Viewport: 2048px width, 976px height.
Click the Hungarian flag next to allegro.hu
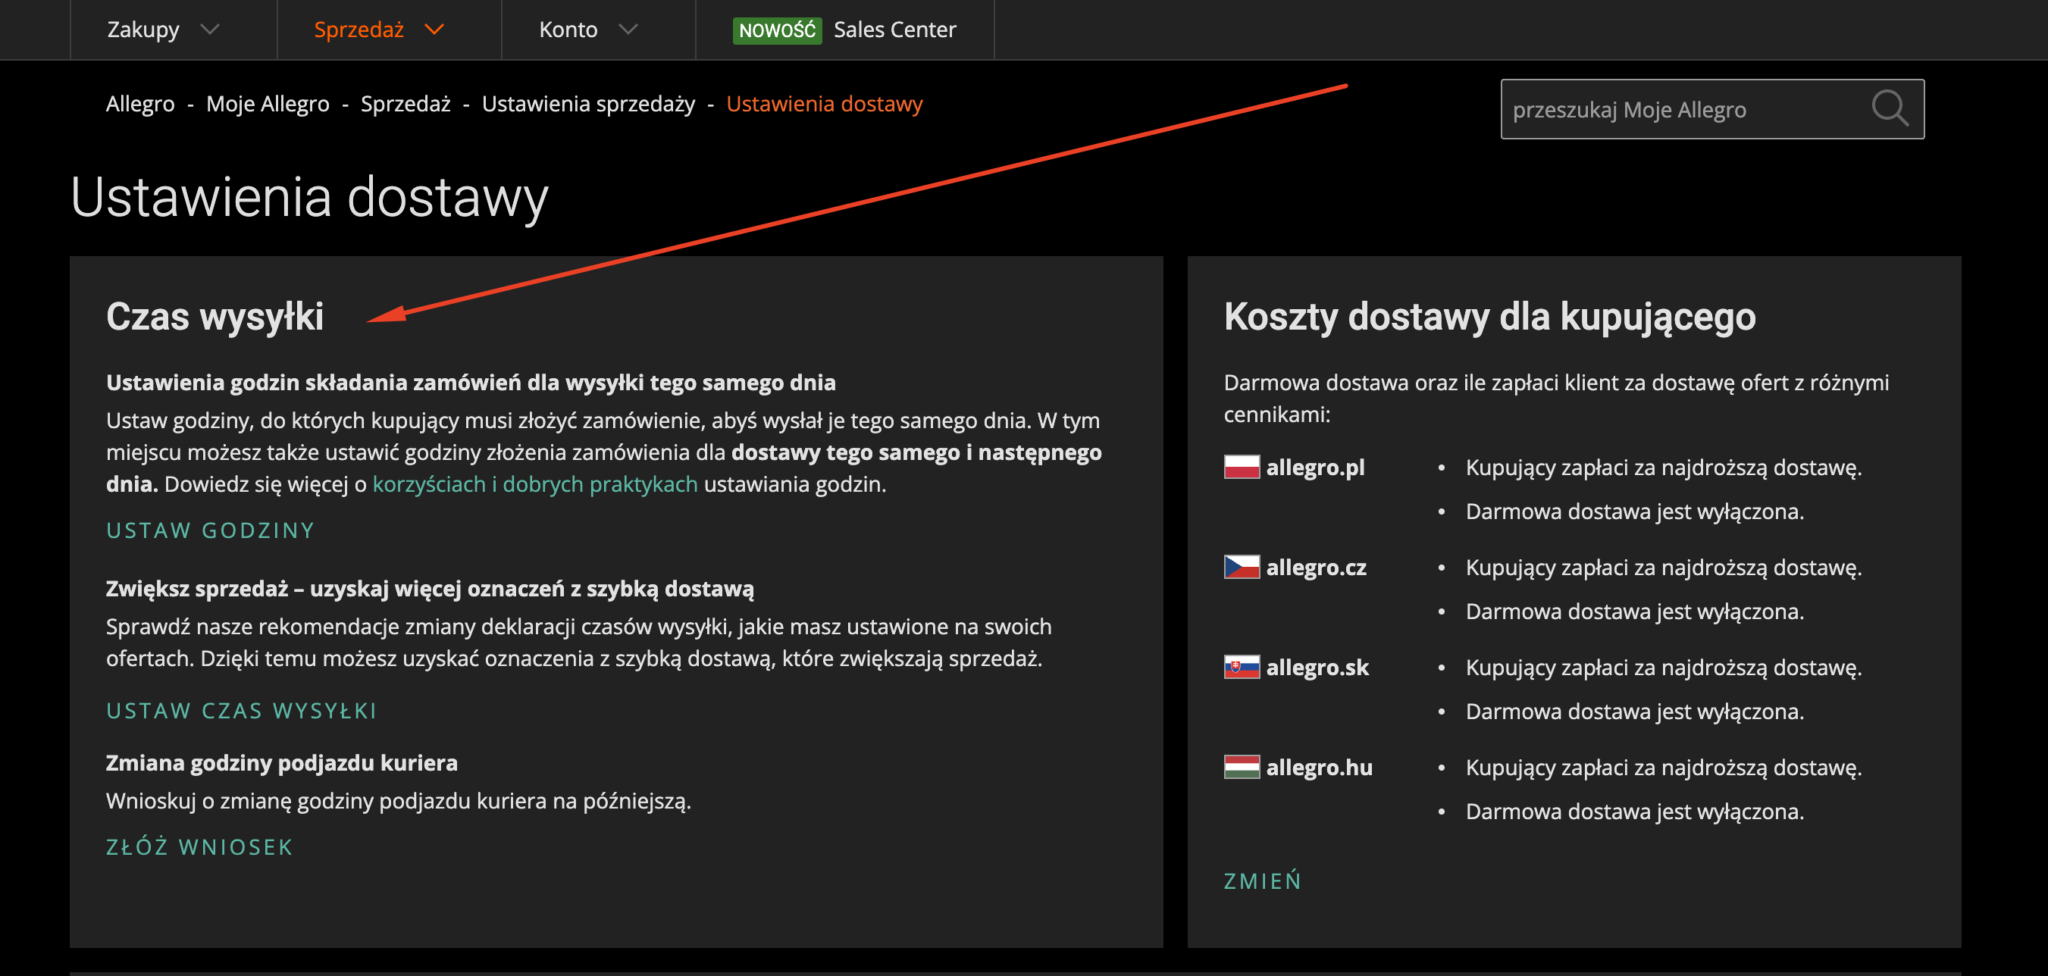tap(1241, 767)
